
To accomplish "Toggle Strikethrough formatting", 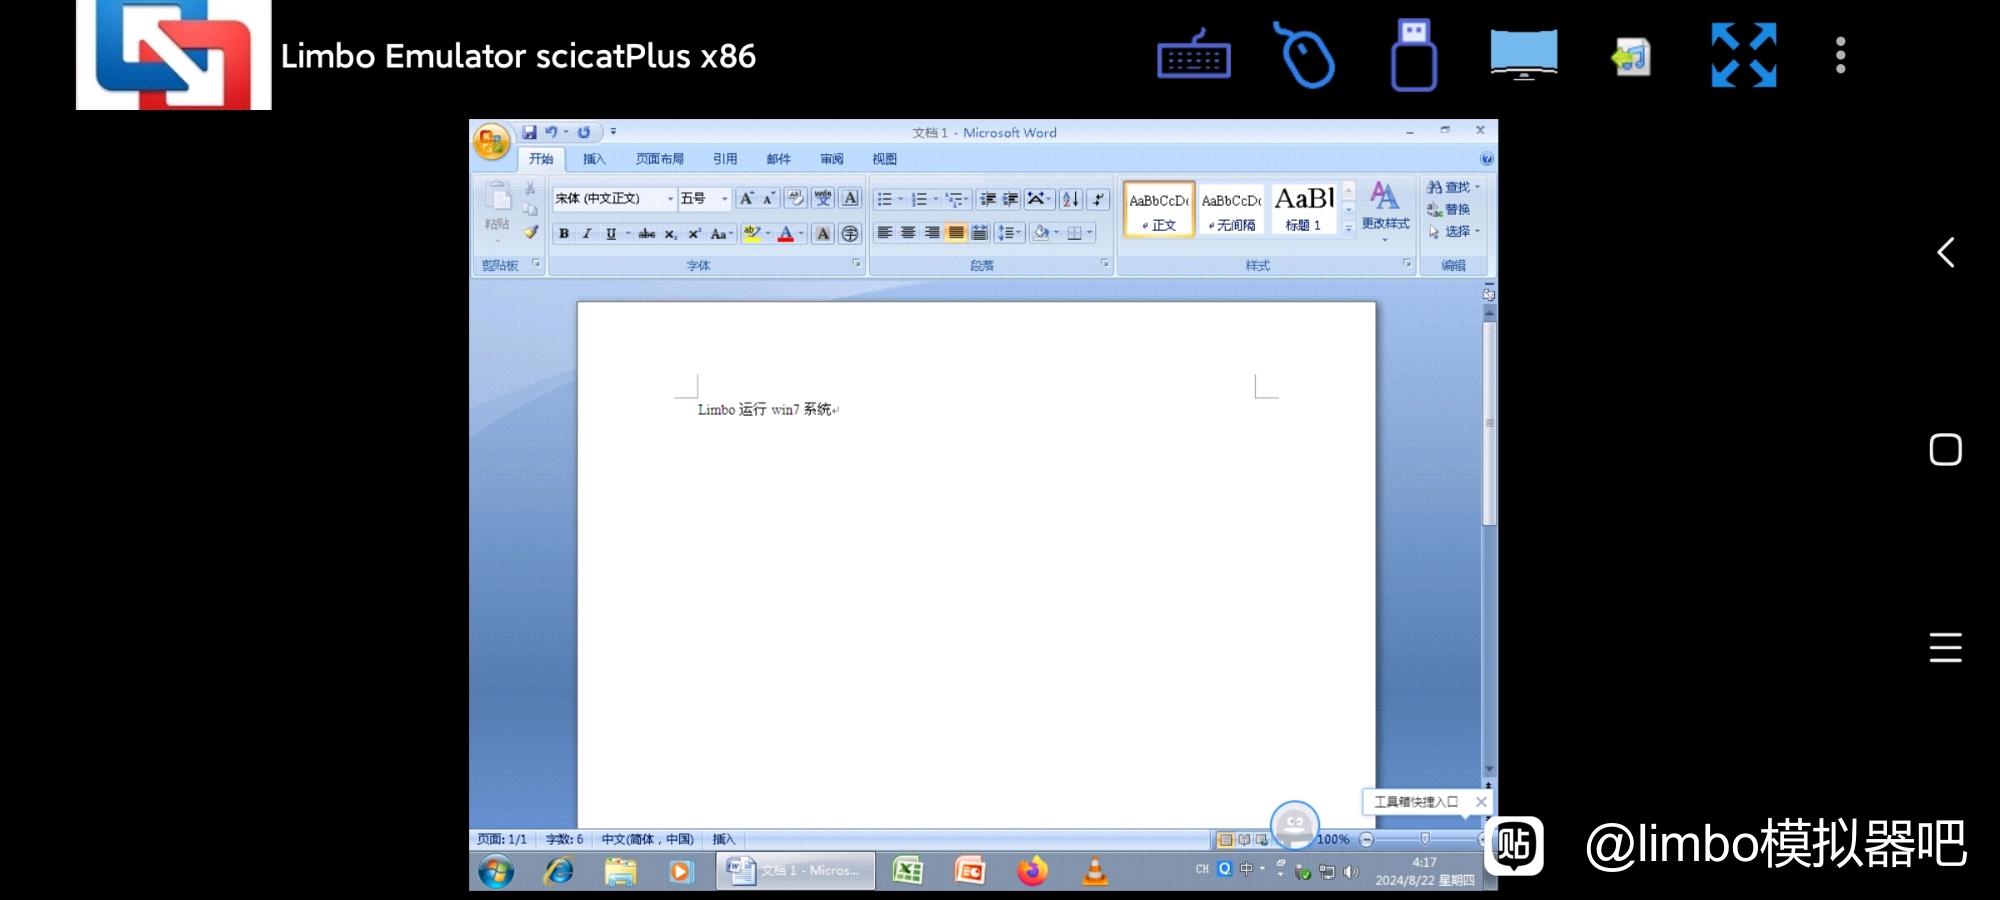I will click(x=647, y=233).
